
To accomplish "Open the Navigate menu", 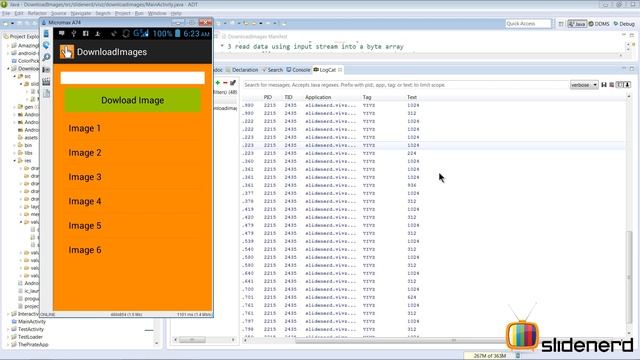I will pyautogui.click(x=81, y=13).
